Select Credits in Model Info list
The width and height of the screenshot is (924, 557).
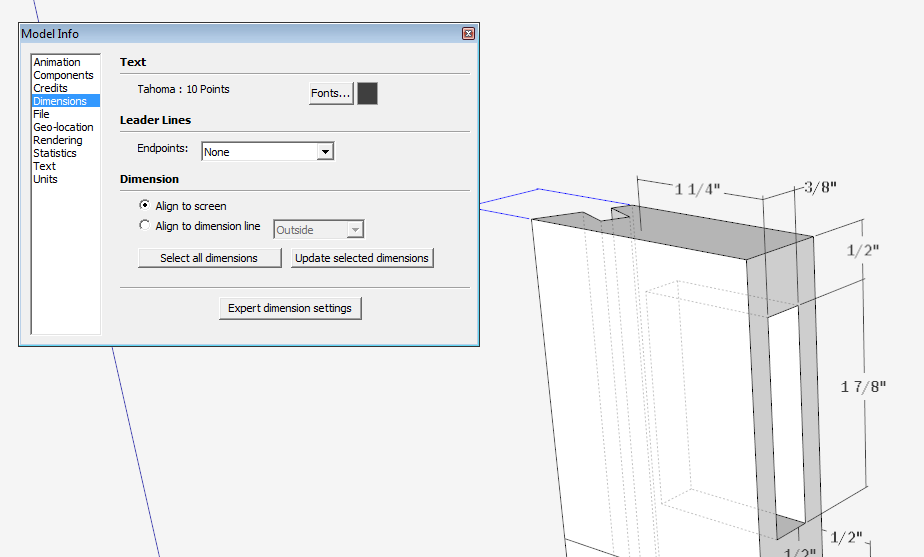[50, 88]
